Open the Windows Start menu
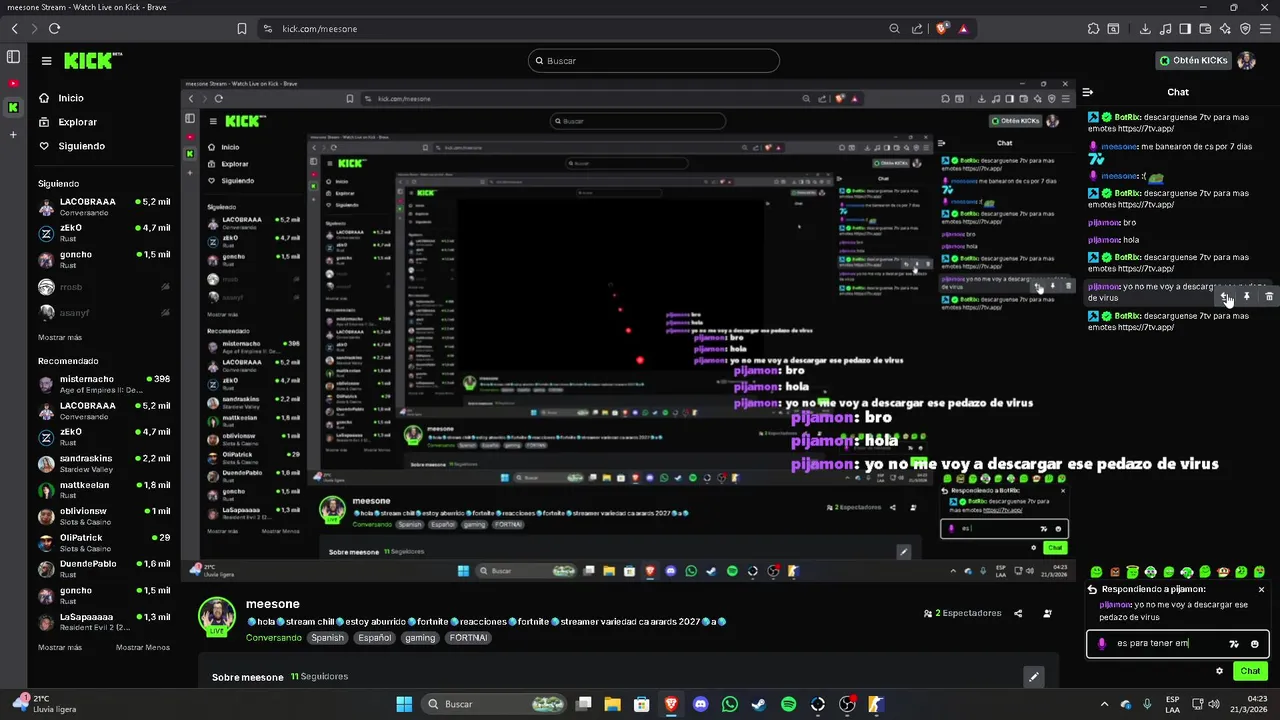Viewport: 1280px width, 720px height. coord(404,704)
